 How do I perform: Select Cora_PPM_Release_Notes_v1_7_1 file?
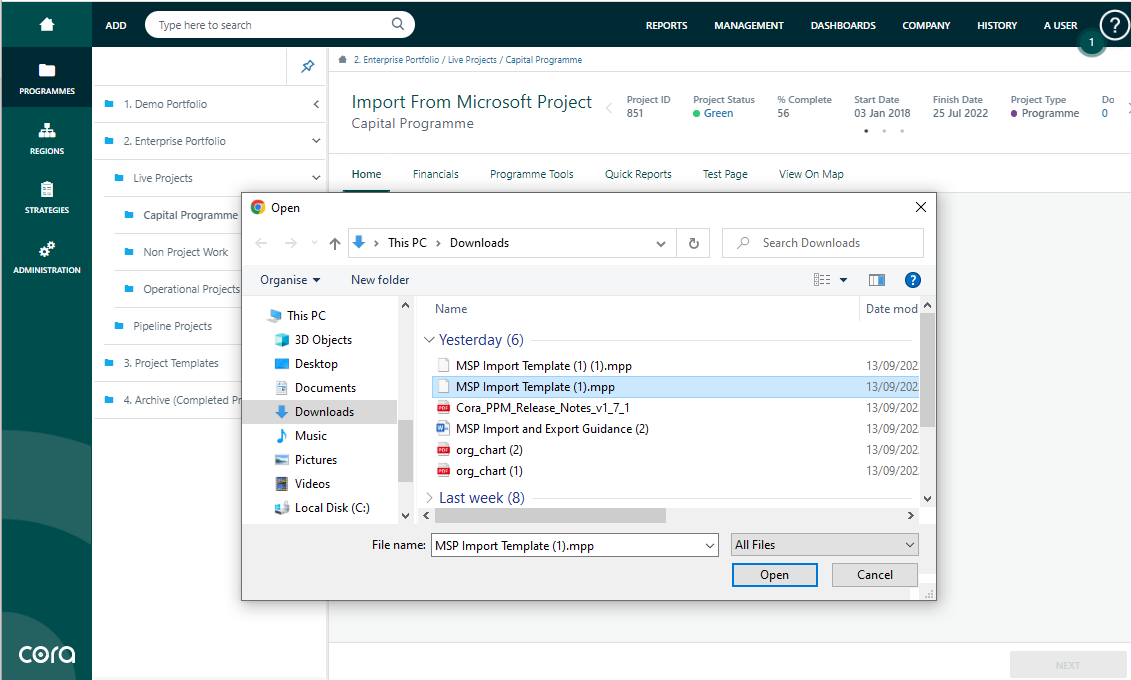pyautogui.click(x=542, y=408)
